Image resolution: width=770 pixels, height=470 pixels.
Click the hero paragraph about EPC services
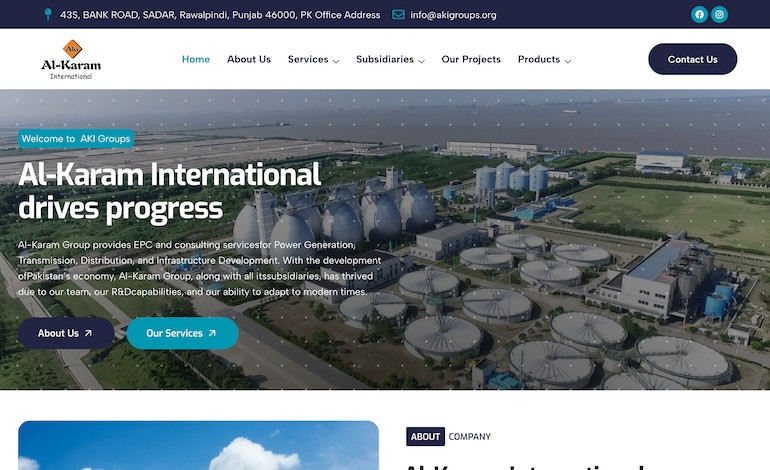[x=200, y=268]
